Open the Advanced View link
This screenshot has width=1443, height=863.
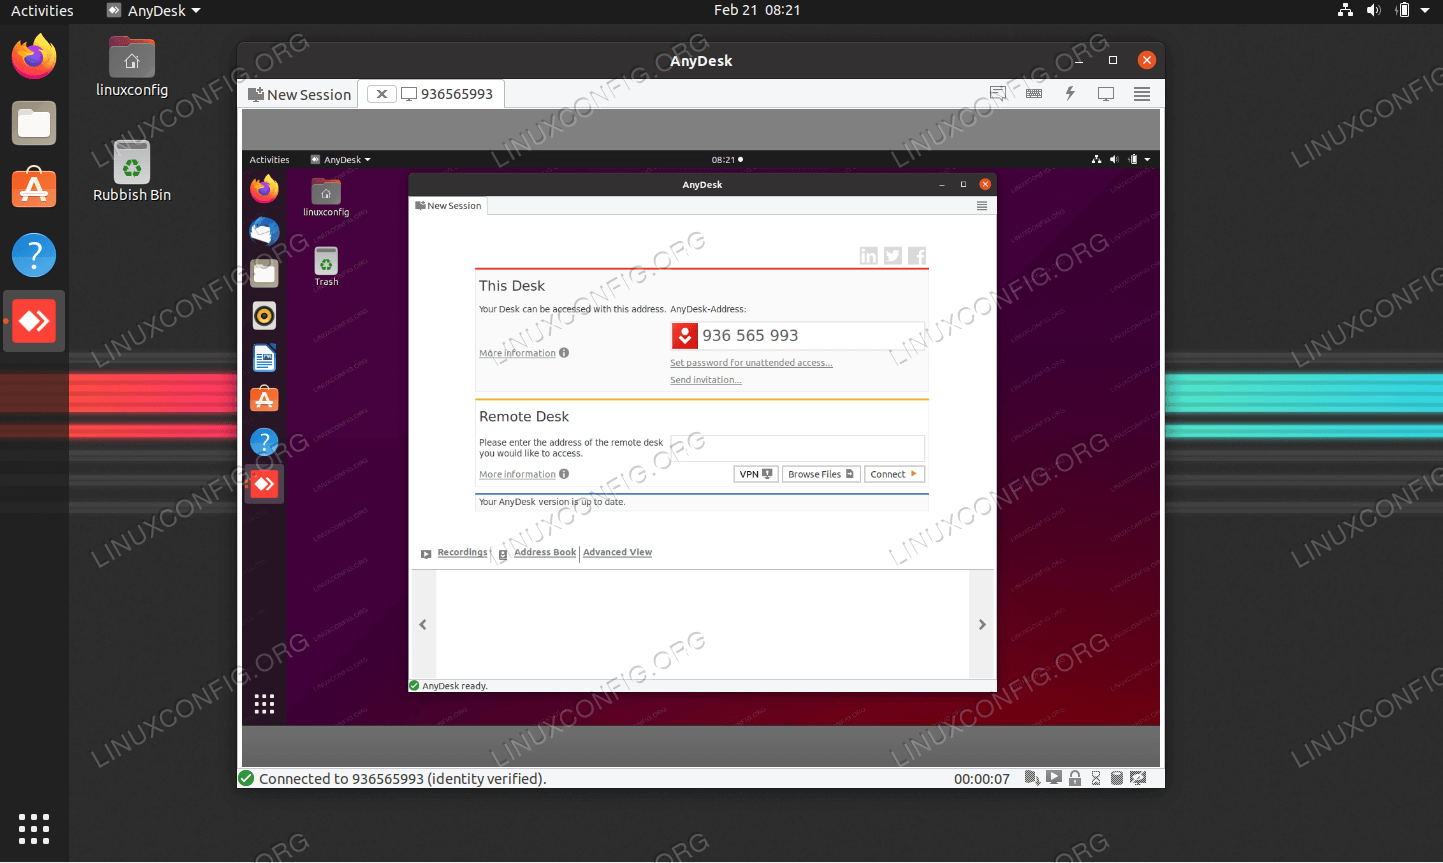click(x=618, y=552)
